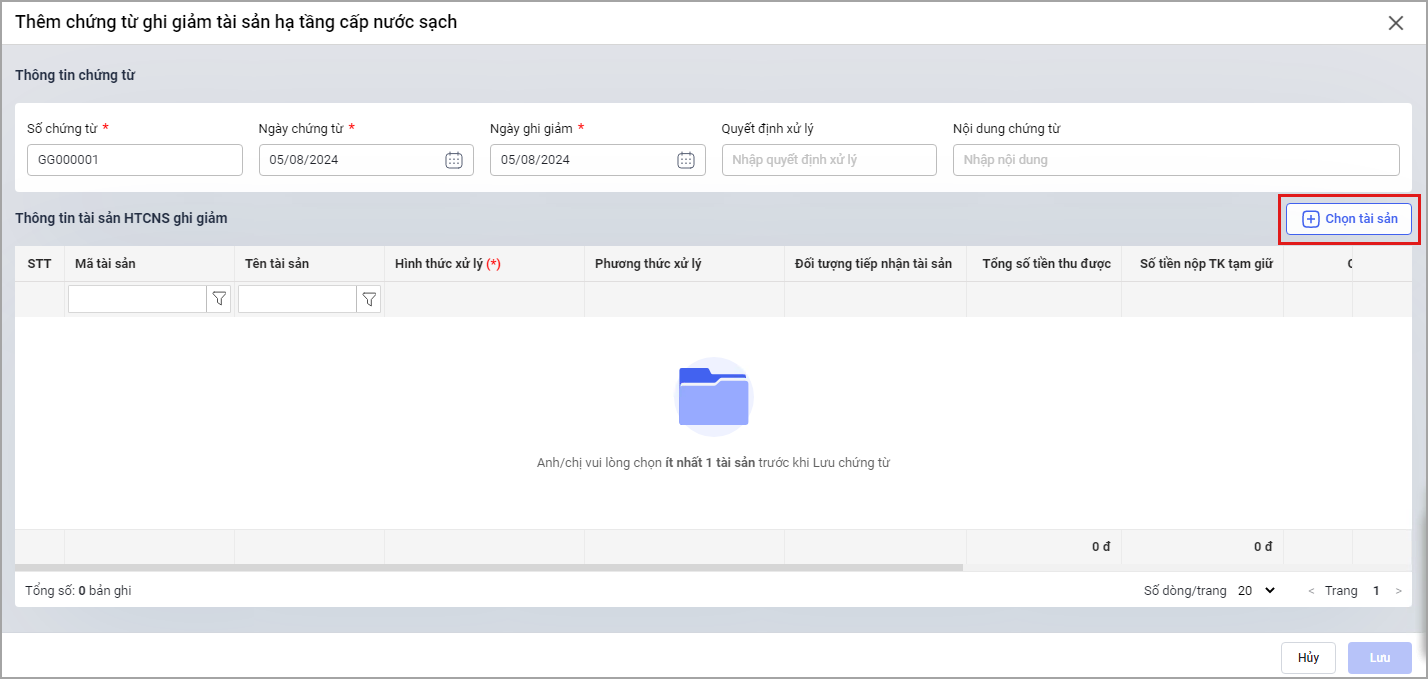Focus the Số chứng từ field
Viewport: 1428px width, 679px height.
point(134,160)
